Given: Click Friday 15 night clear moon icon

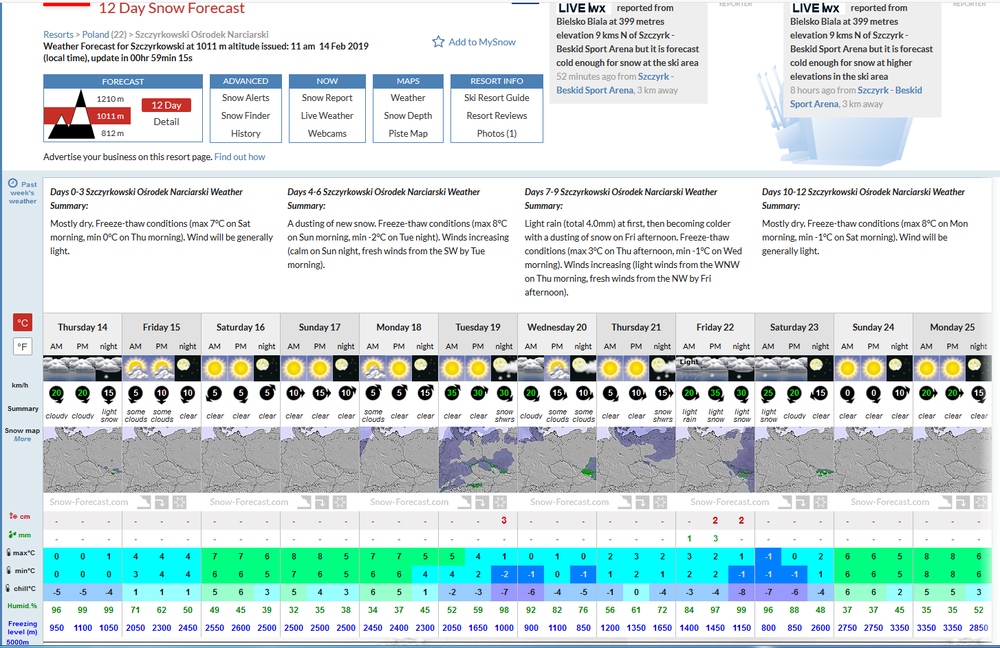Looking at the screenshot, I should (188, 369).
